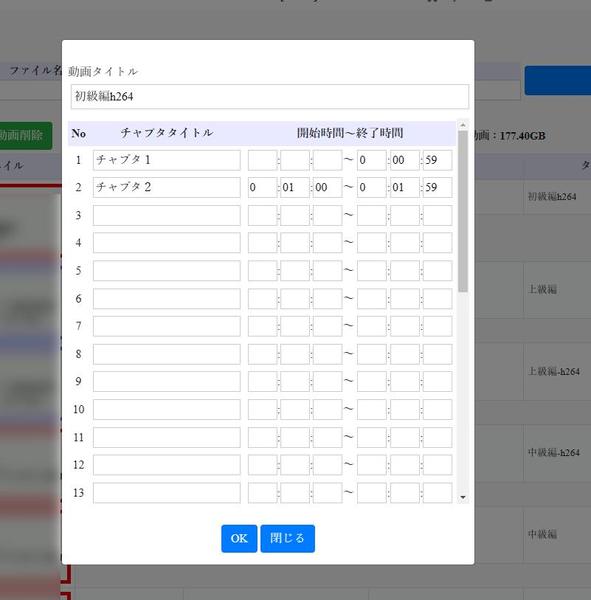591x600 pixels.
Task: Select the chapter 1 title field チャプタ１
Action: [x=167, y=160]
